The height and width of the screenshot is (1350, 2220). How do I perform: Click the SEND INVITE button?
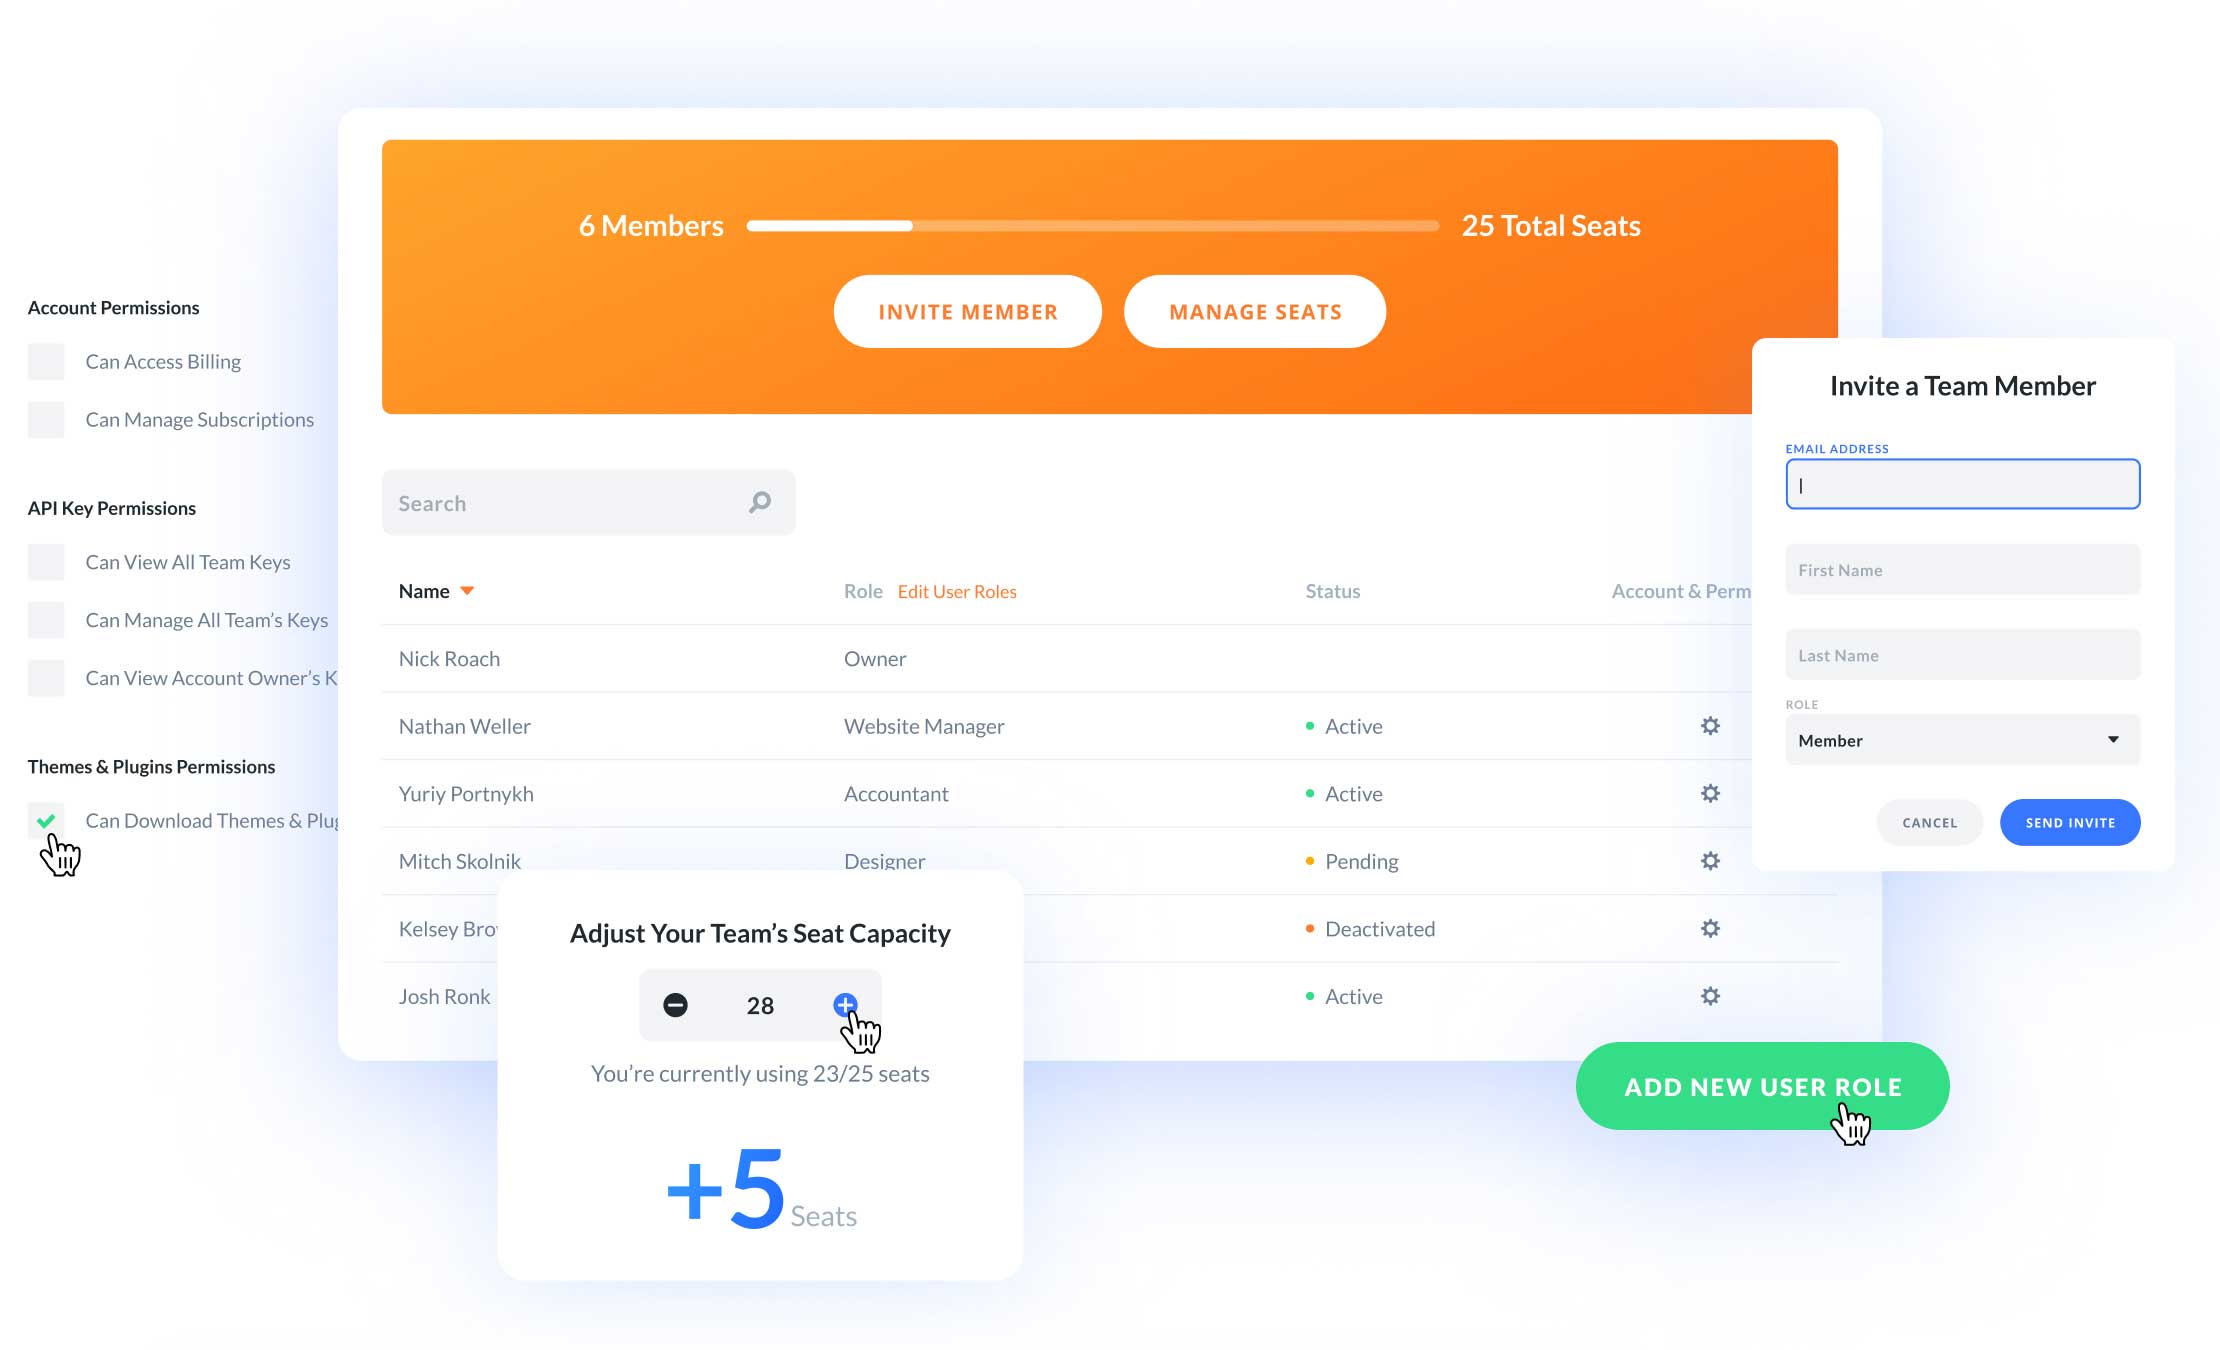(2069, 822)
